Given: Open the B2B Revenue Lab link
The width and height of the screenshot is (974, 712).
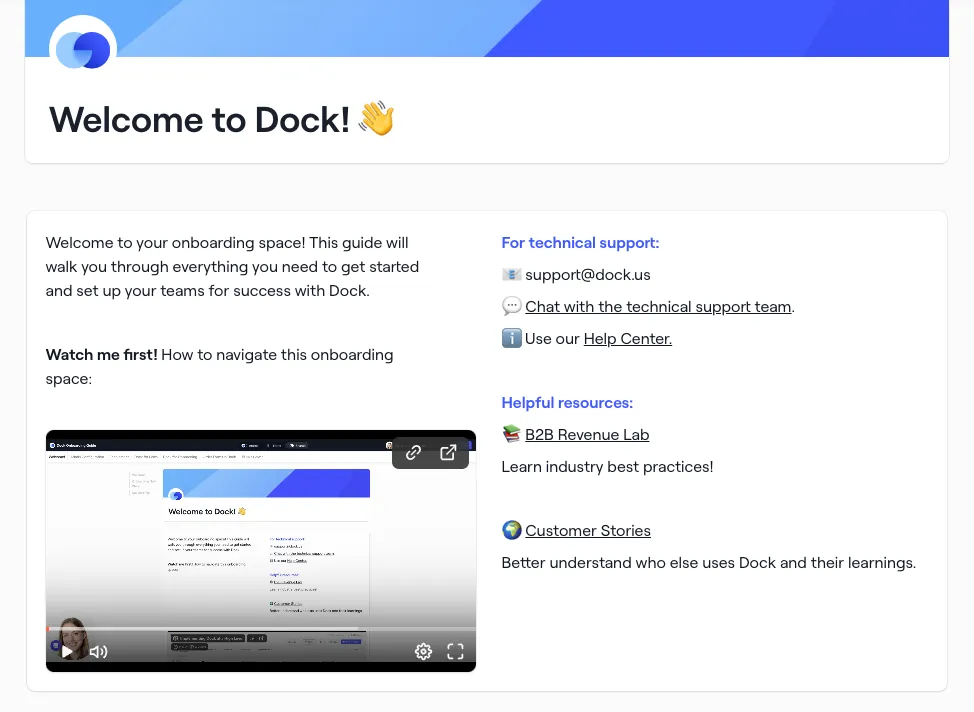Looking at the screenshot, I should tap(587, 435).
